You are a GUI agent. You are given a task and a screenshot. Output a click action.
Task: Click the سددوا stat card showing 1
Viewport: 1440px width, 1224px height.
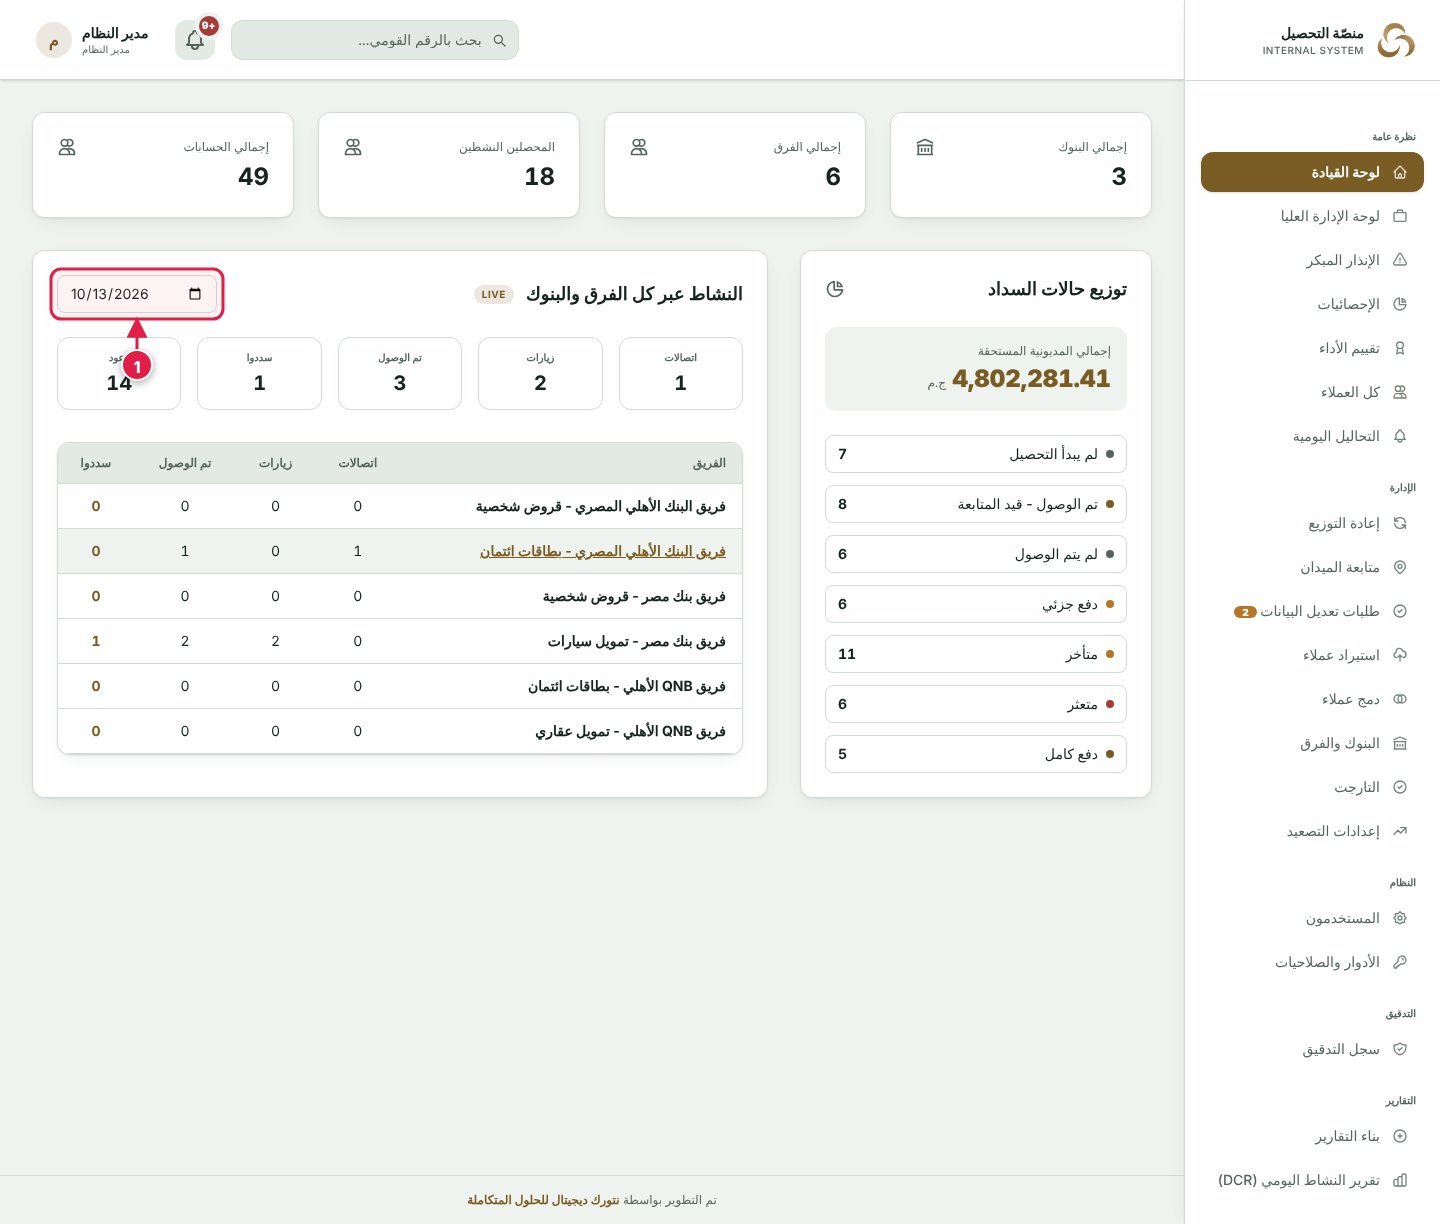(x=259, y=373)
